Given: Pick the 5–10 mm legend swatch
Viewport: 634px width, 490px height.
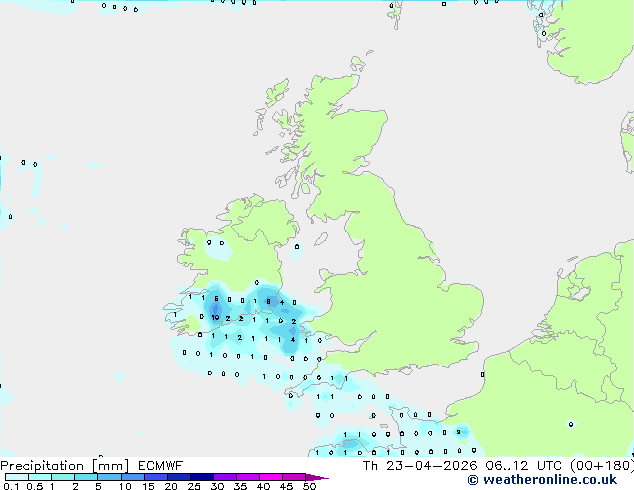Looking at the screenshot, I should (x=109, y=477).
